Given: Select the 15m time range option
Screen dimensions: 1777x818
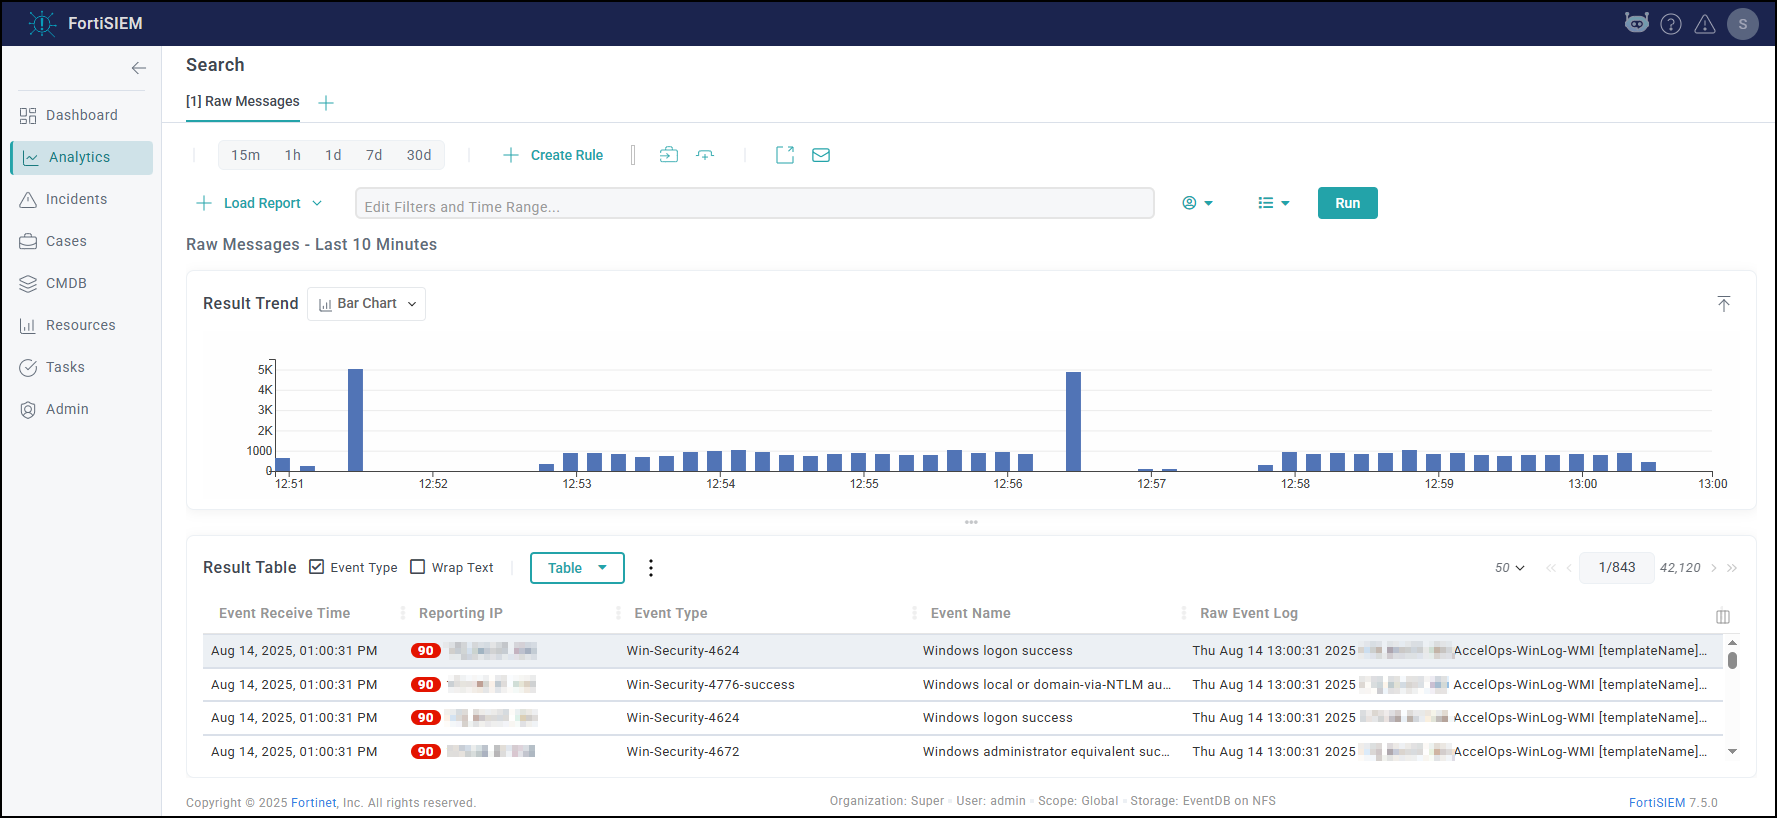Looking at the screenshot, I should pyautogui.click(x=245, y=155).
